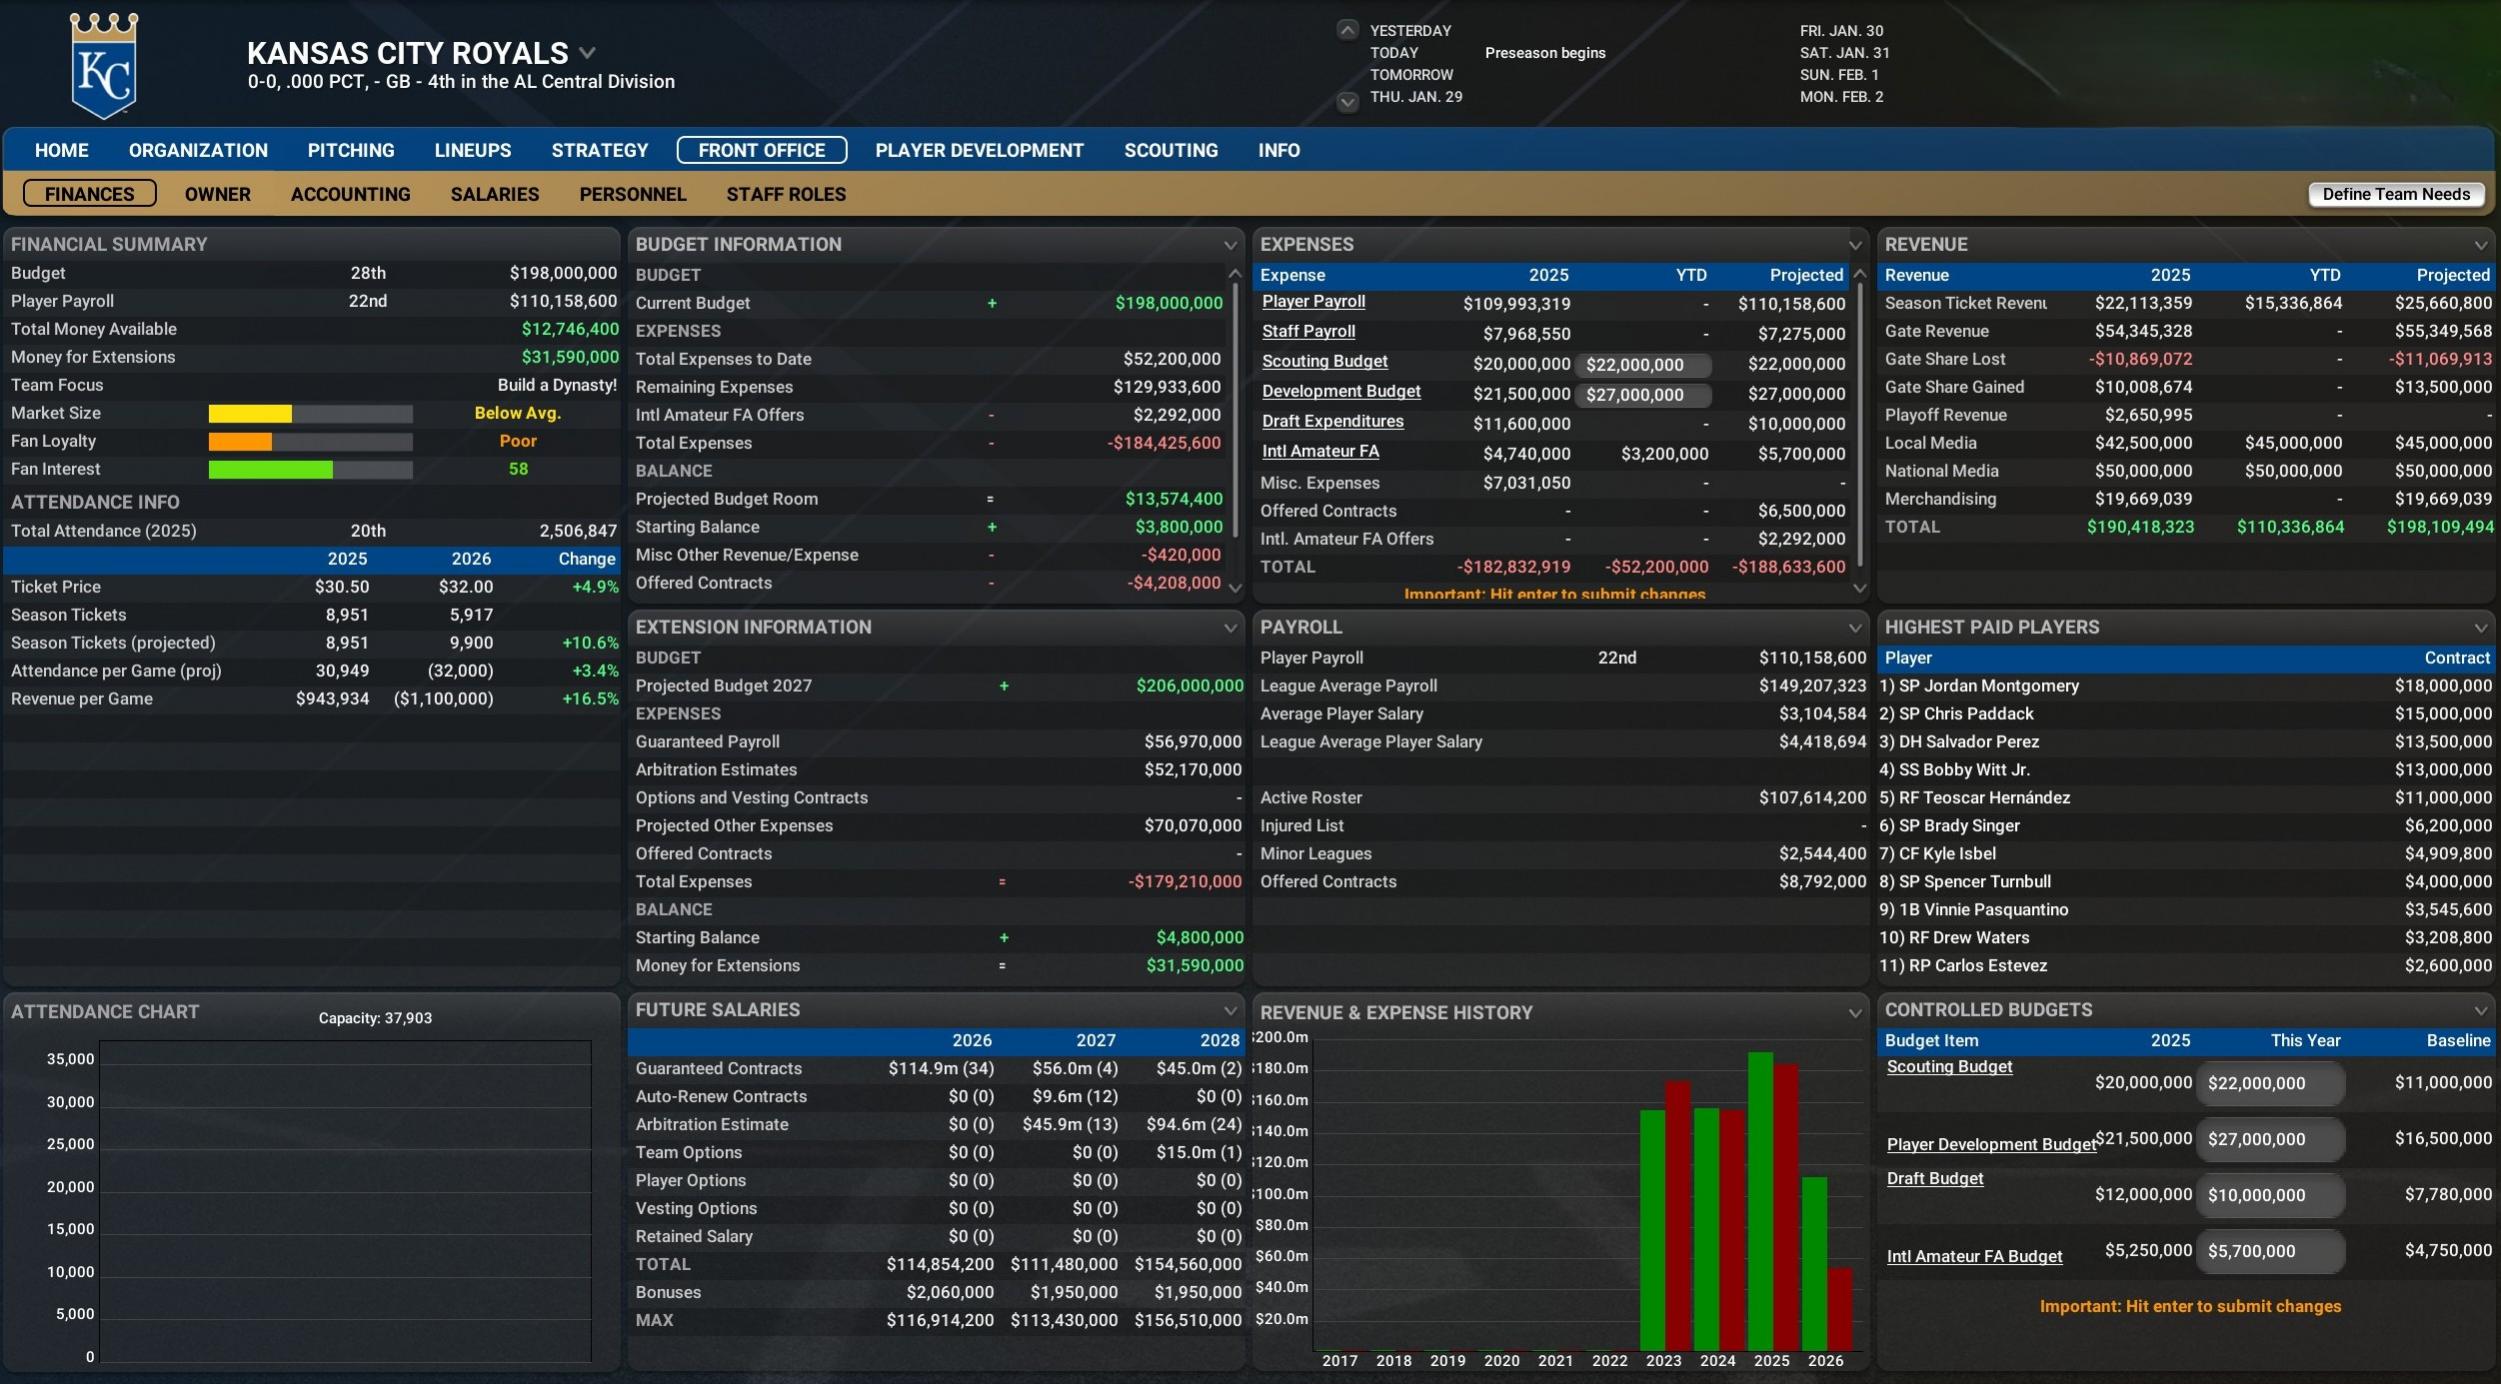Click the calendar down arrow beside THU. JAN. 29
The image size is (2501, 1384).
1347,100
